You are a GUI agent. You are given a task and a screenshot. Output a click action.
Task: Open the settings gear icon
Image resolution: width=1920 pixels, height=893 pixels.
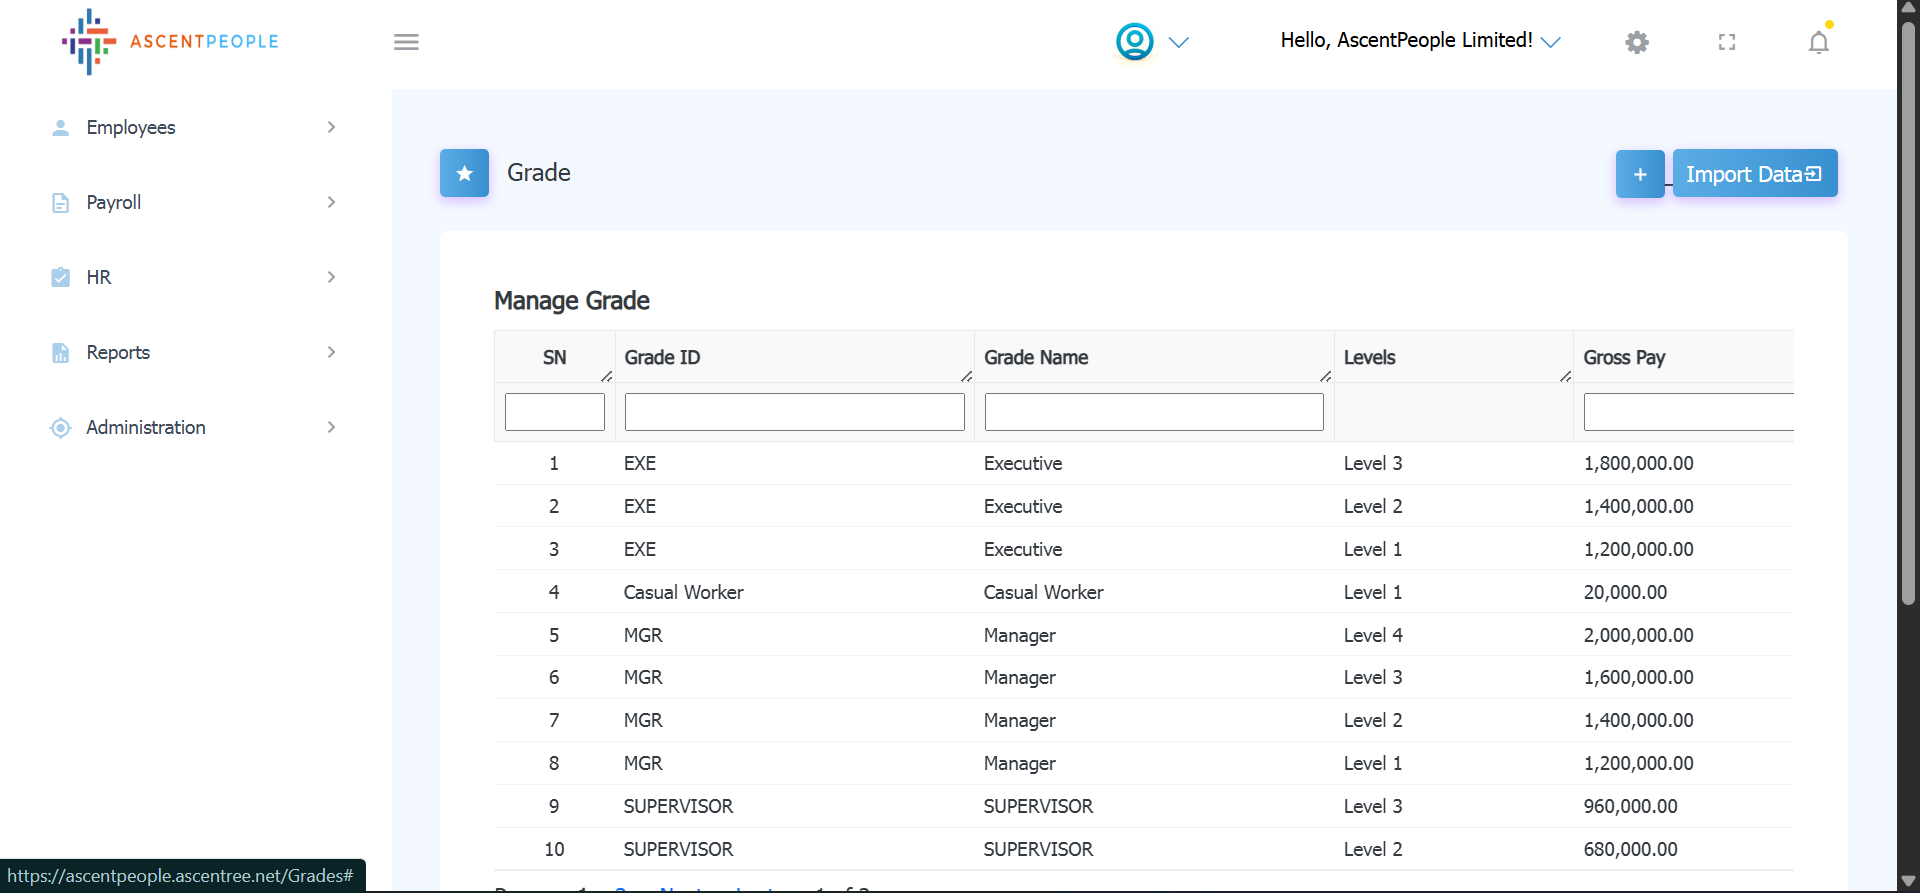click(1636, 42)
